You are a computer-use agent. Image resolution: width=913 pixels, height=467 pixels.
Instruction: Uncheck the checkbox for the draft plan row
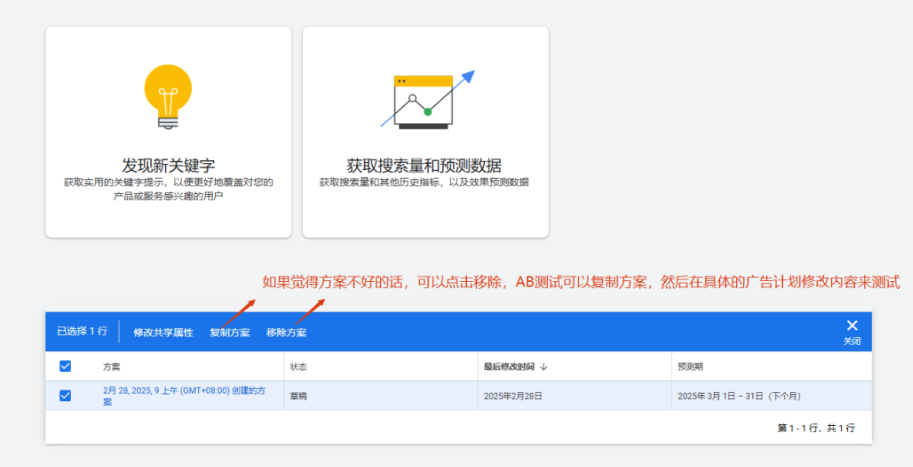[65, 396]
